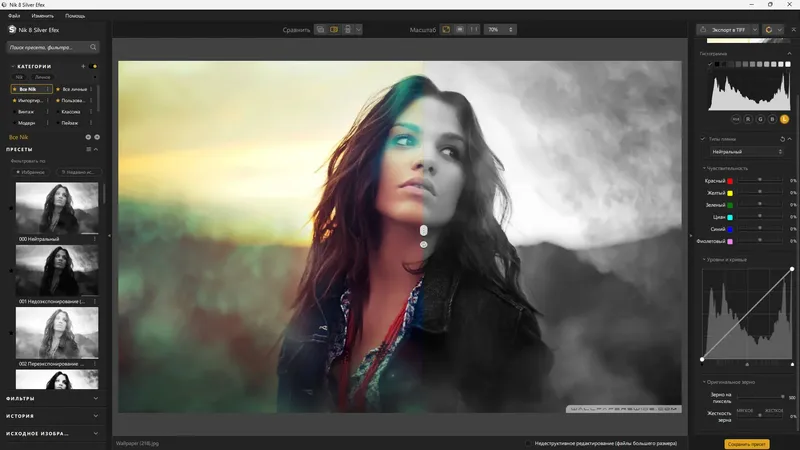This screenshot has height=450, width=800.
Task: Select side-by-side compare mode
Action: (x=348, y=30)
